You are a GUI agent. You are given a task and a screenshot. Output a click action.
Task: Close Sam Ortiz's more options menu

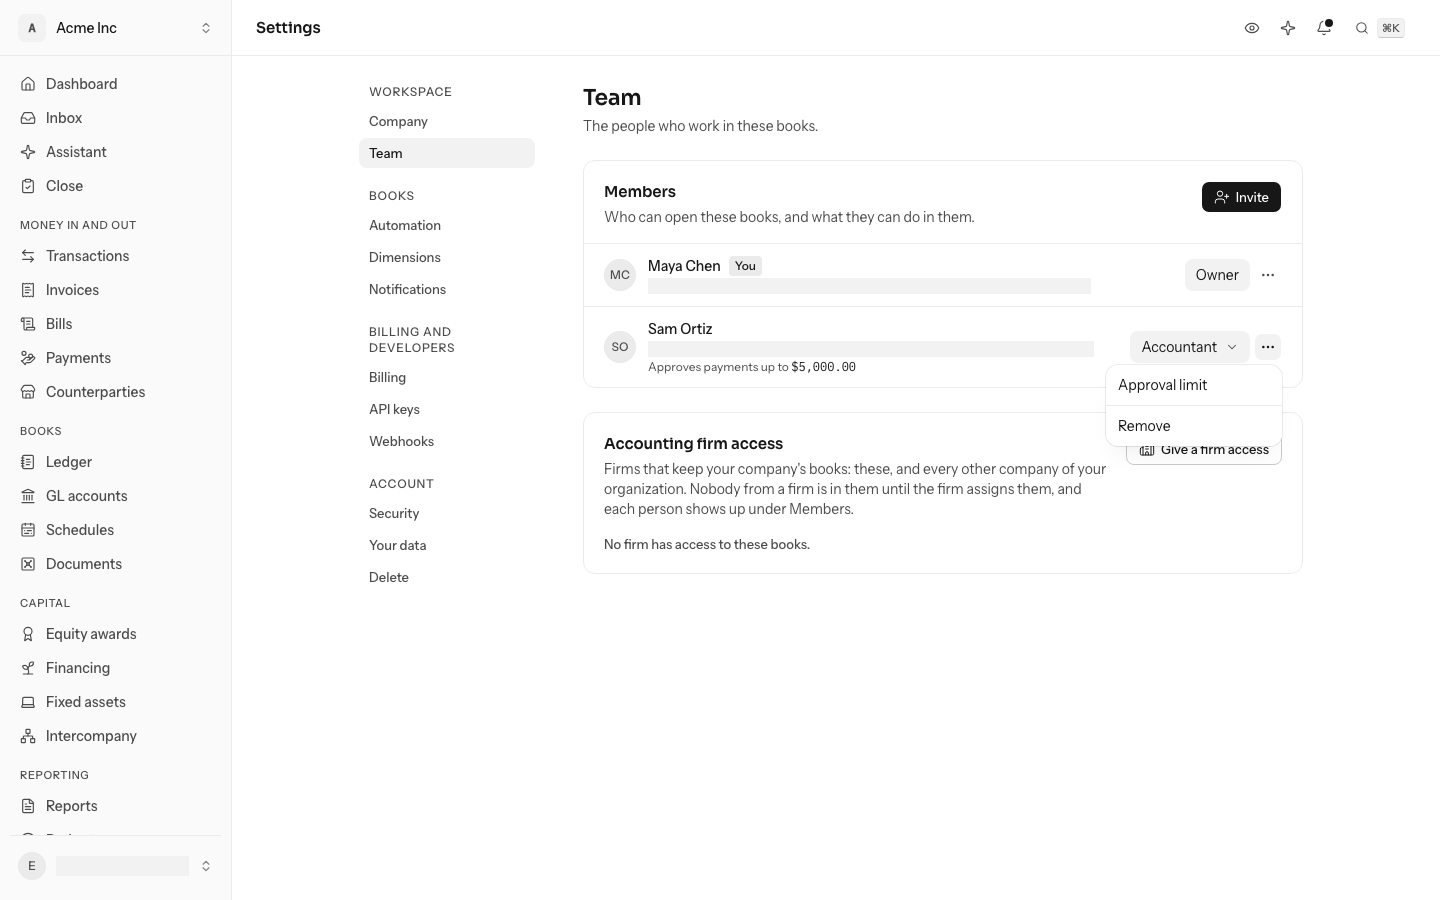(x=1268, y=347)
